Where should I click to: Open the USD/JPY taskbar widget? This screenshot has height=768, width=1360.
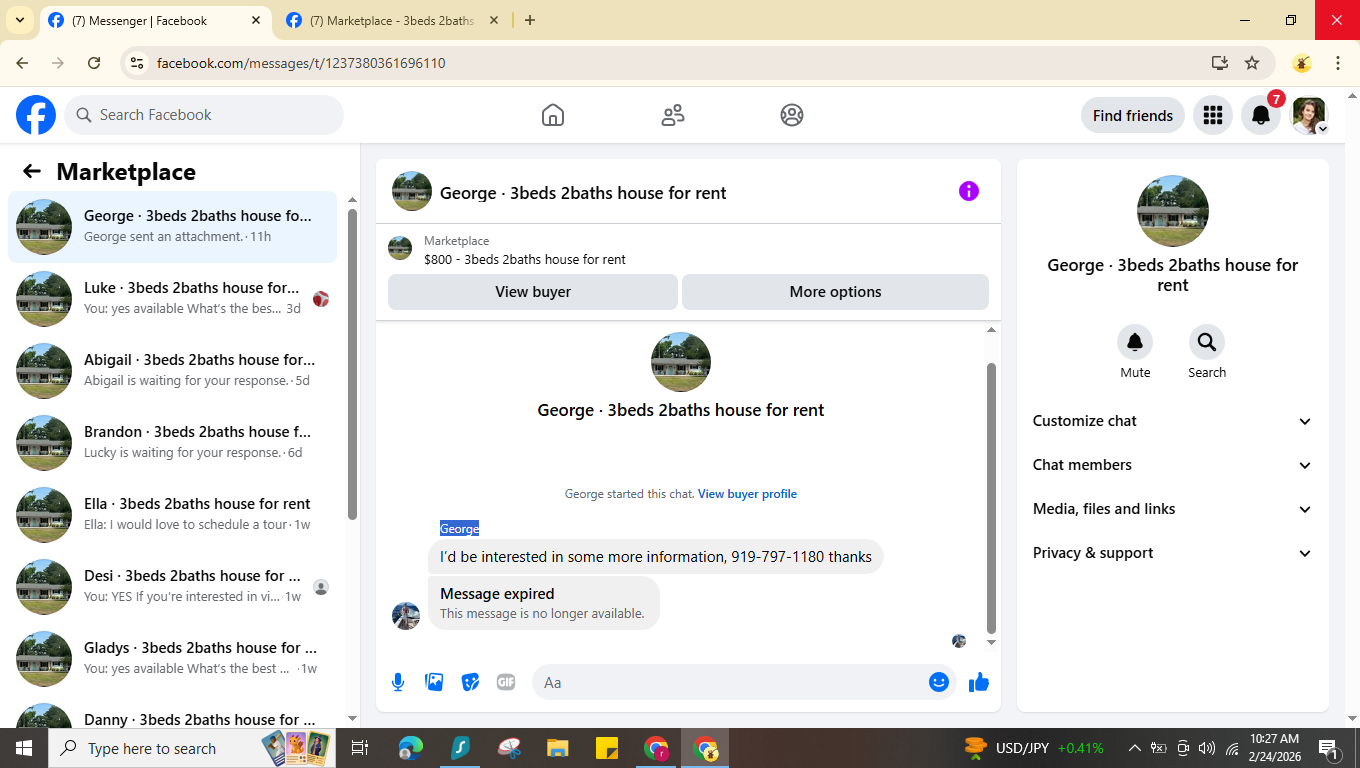(1034, 748)
